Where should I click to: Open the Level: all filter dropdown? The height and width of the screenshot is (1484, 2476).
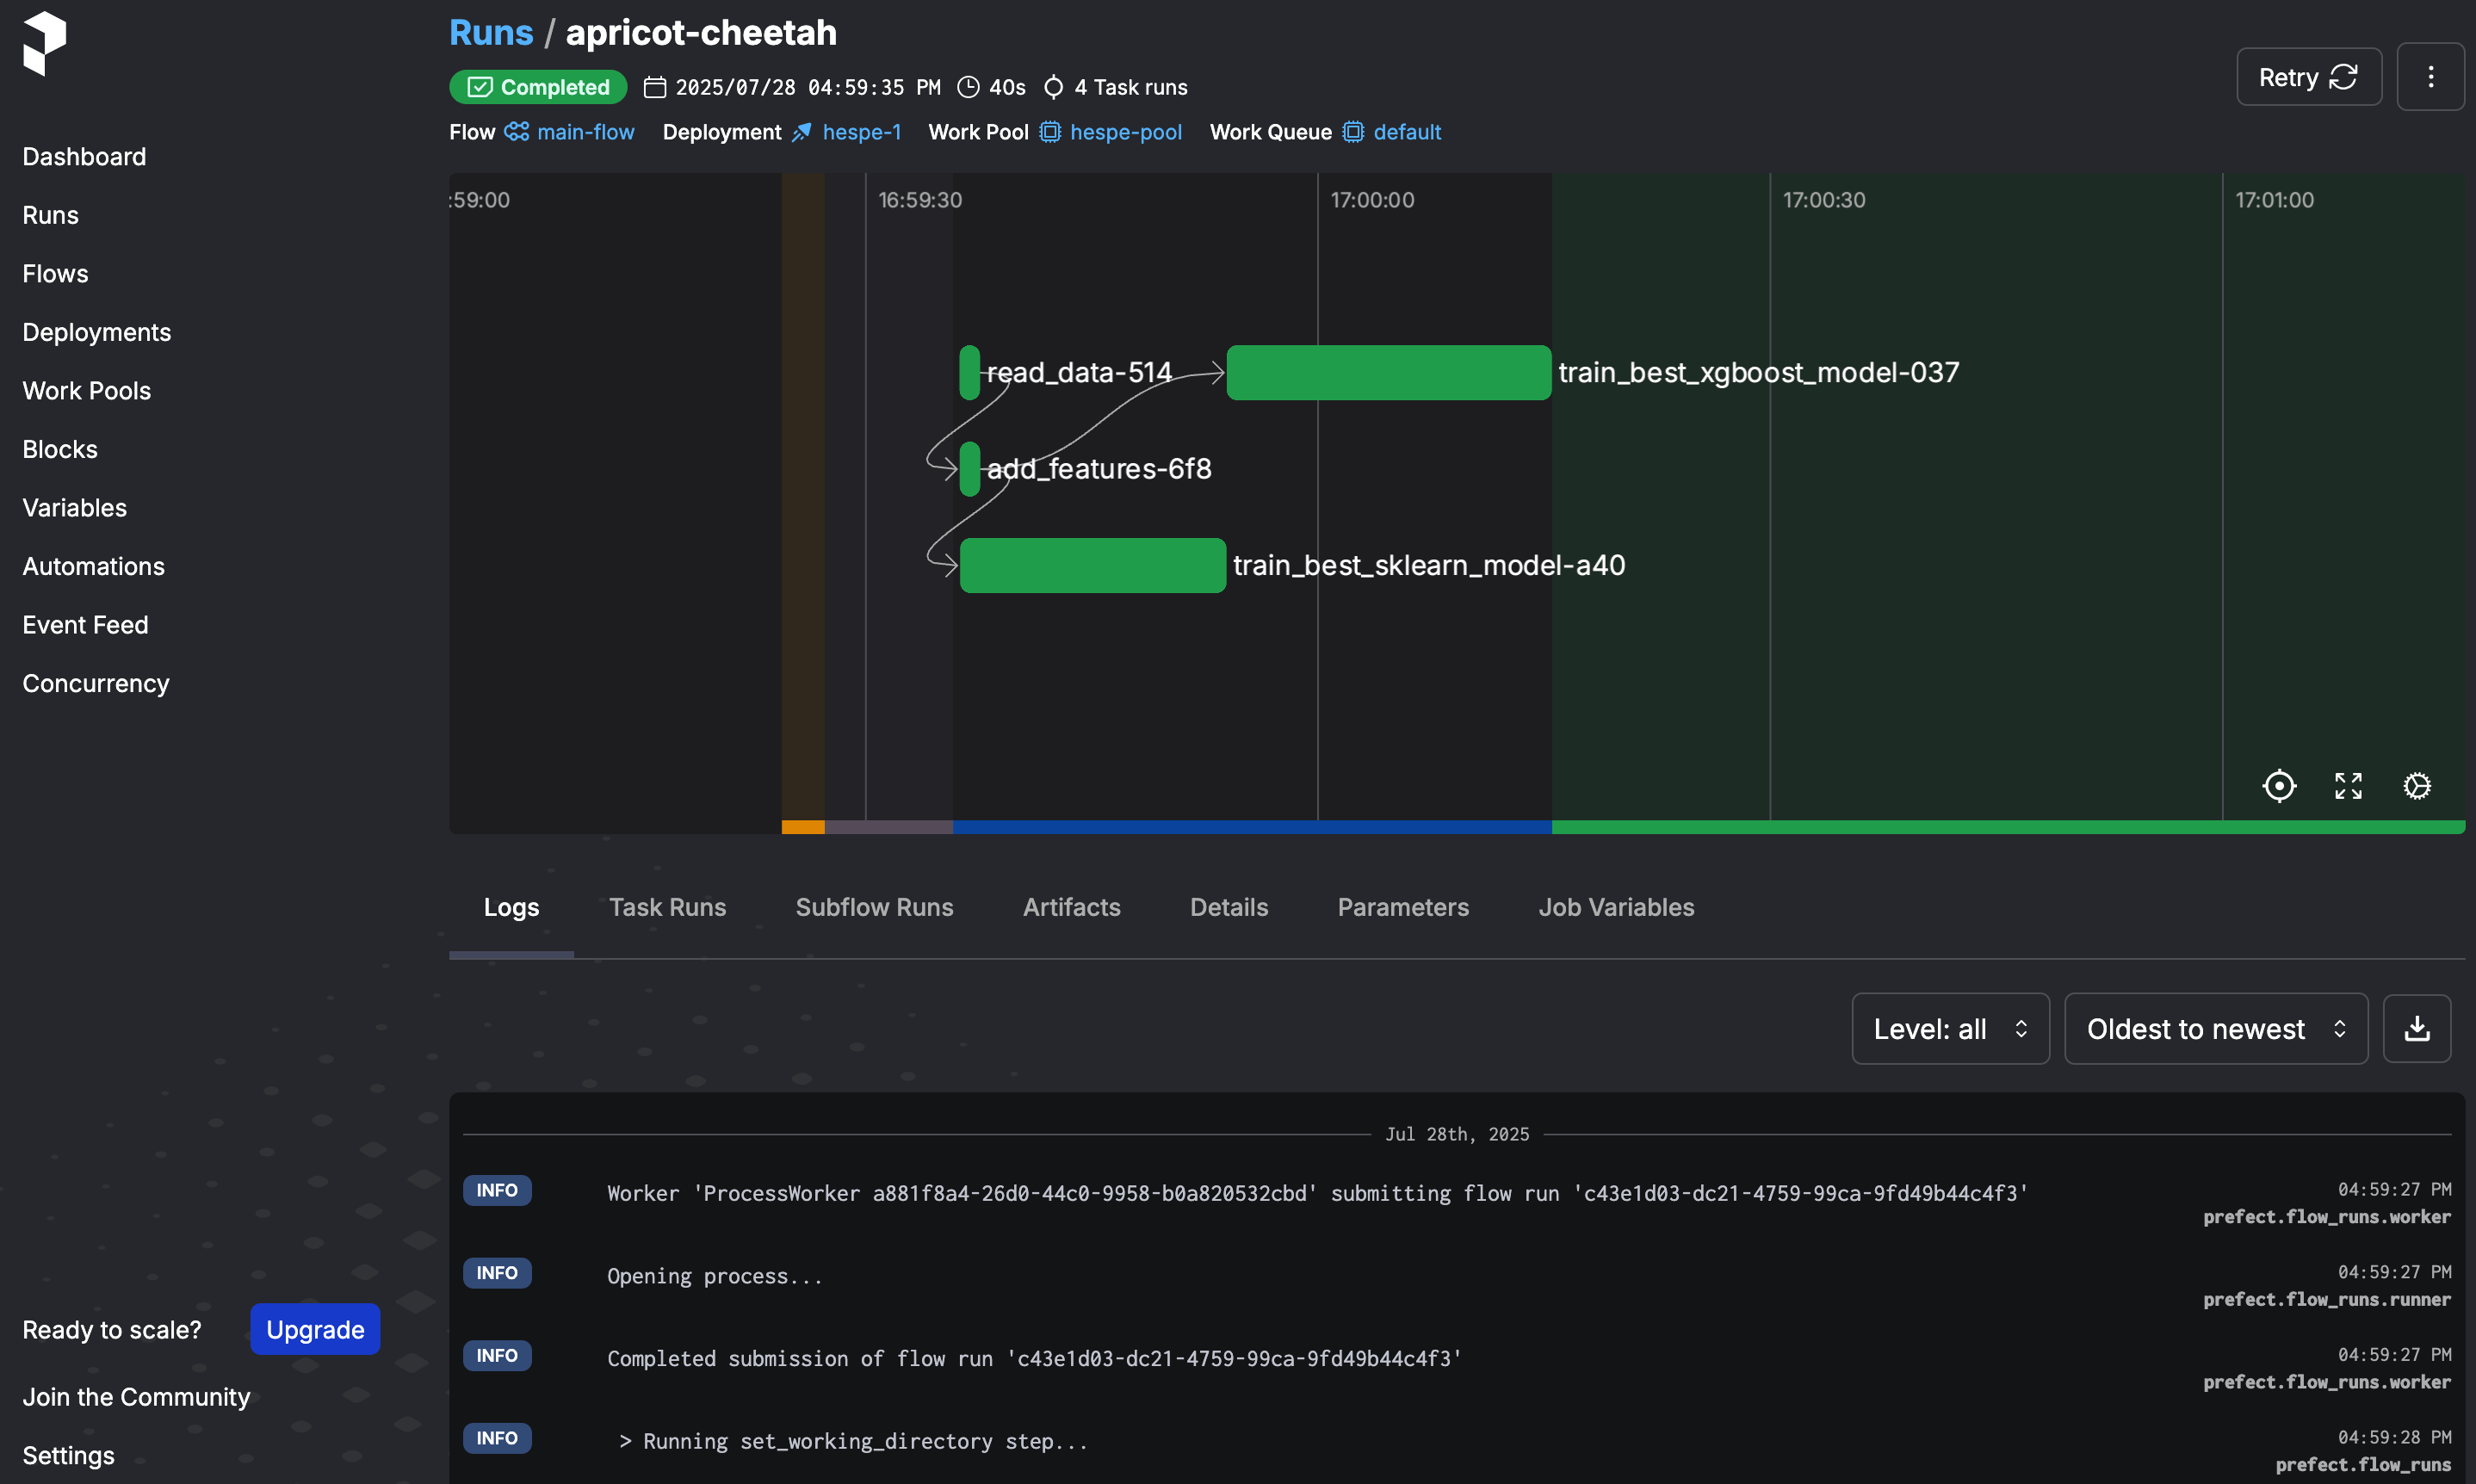click(1949, 1029)
